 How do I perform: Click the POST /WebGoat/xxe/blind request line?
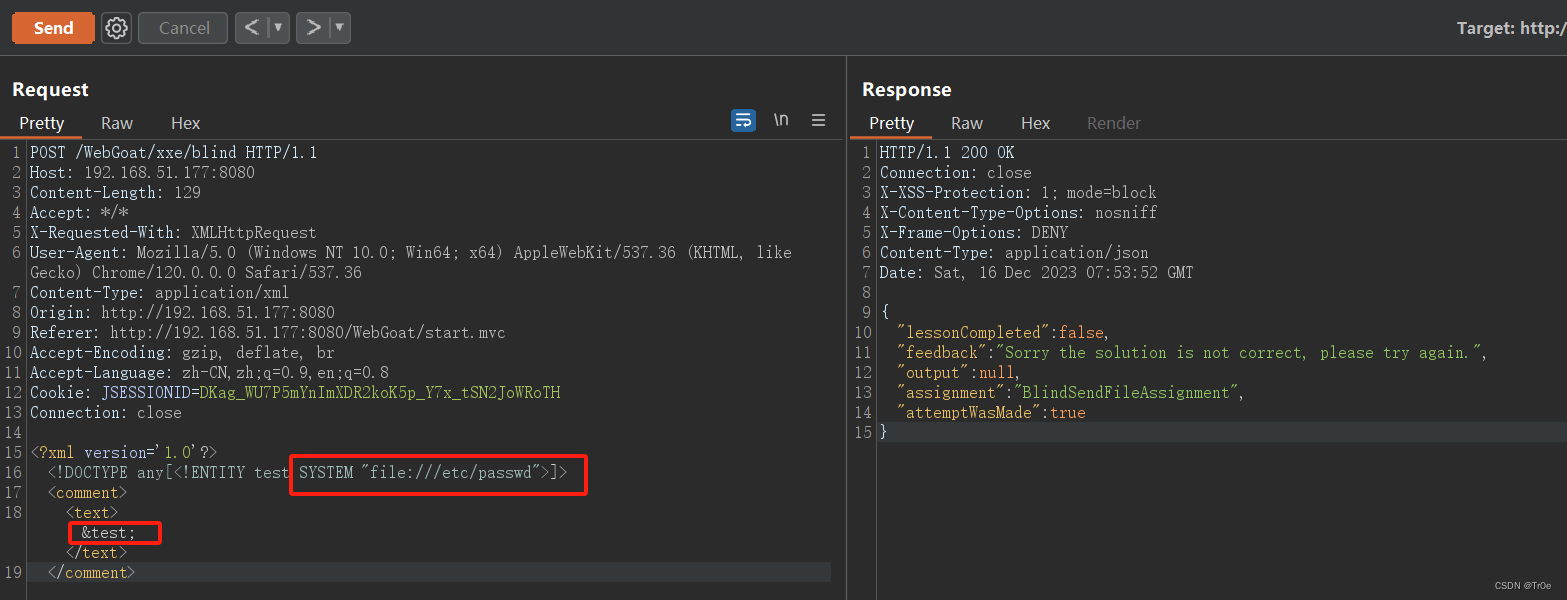click(173, 153)
